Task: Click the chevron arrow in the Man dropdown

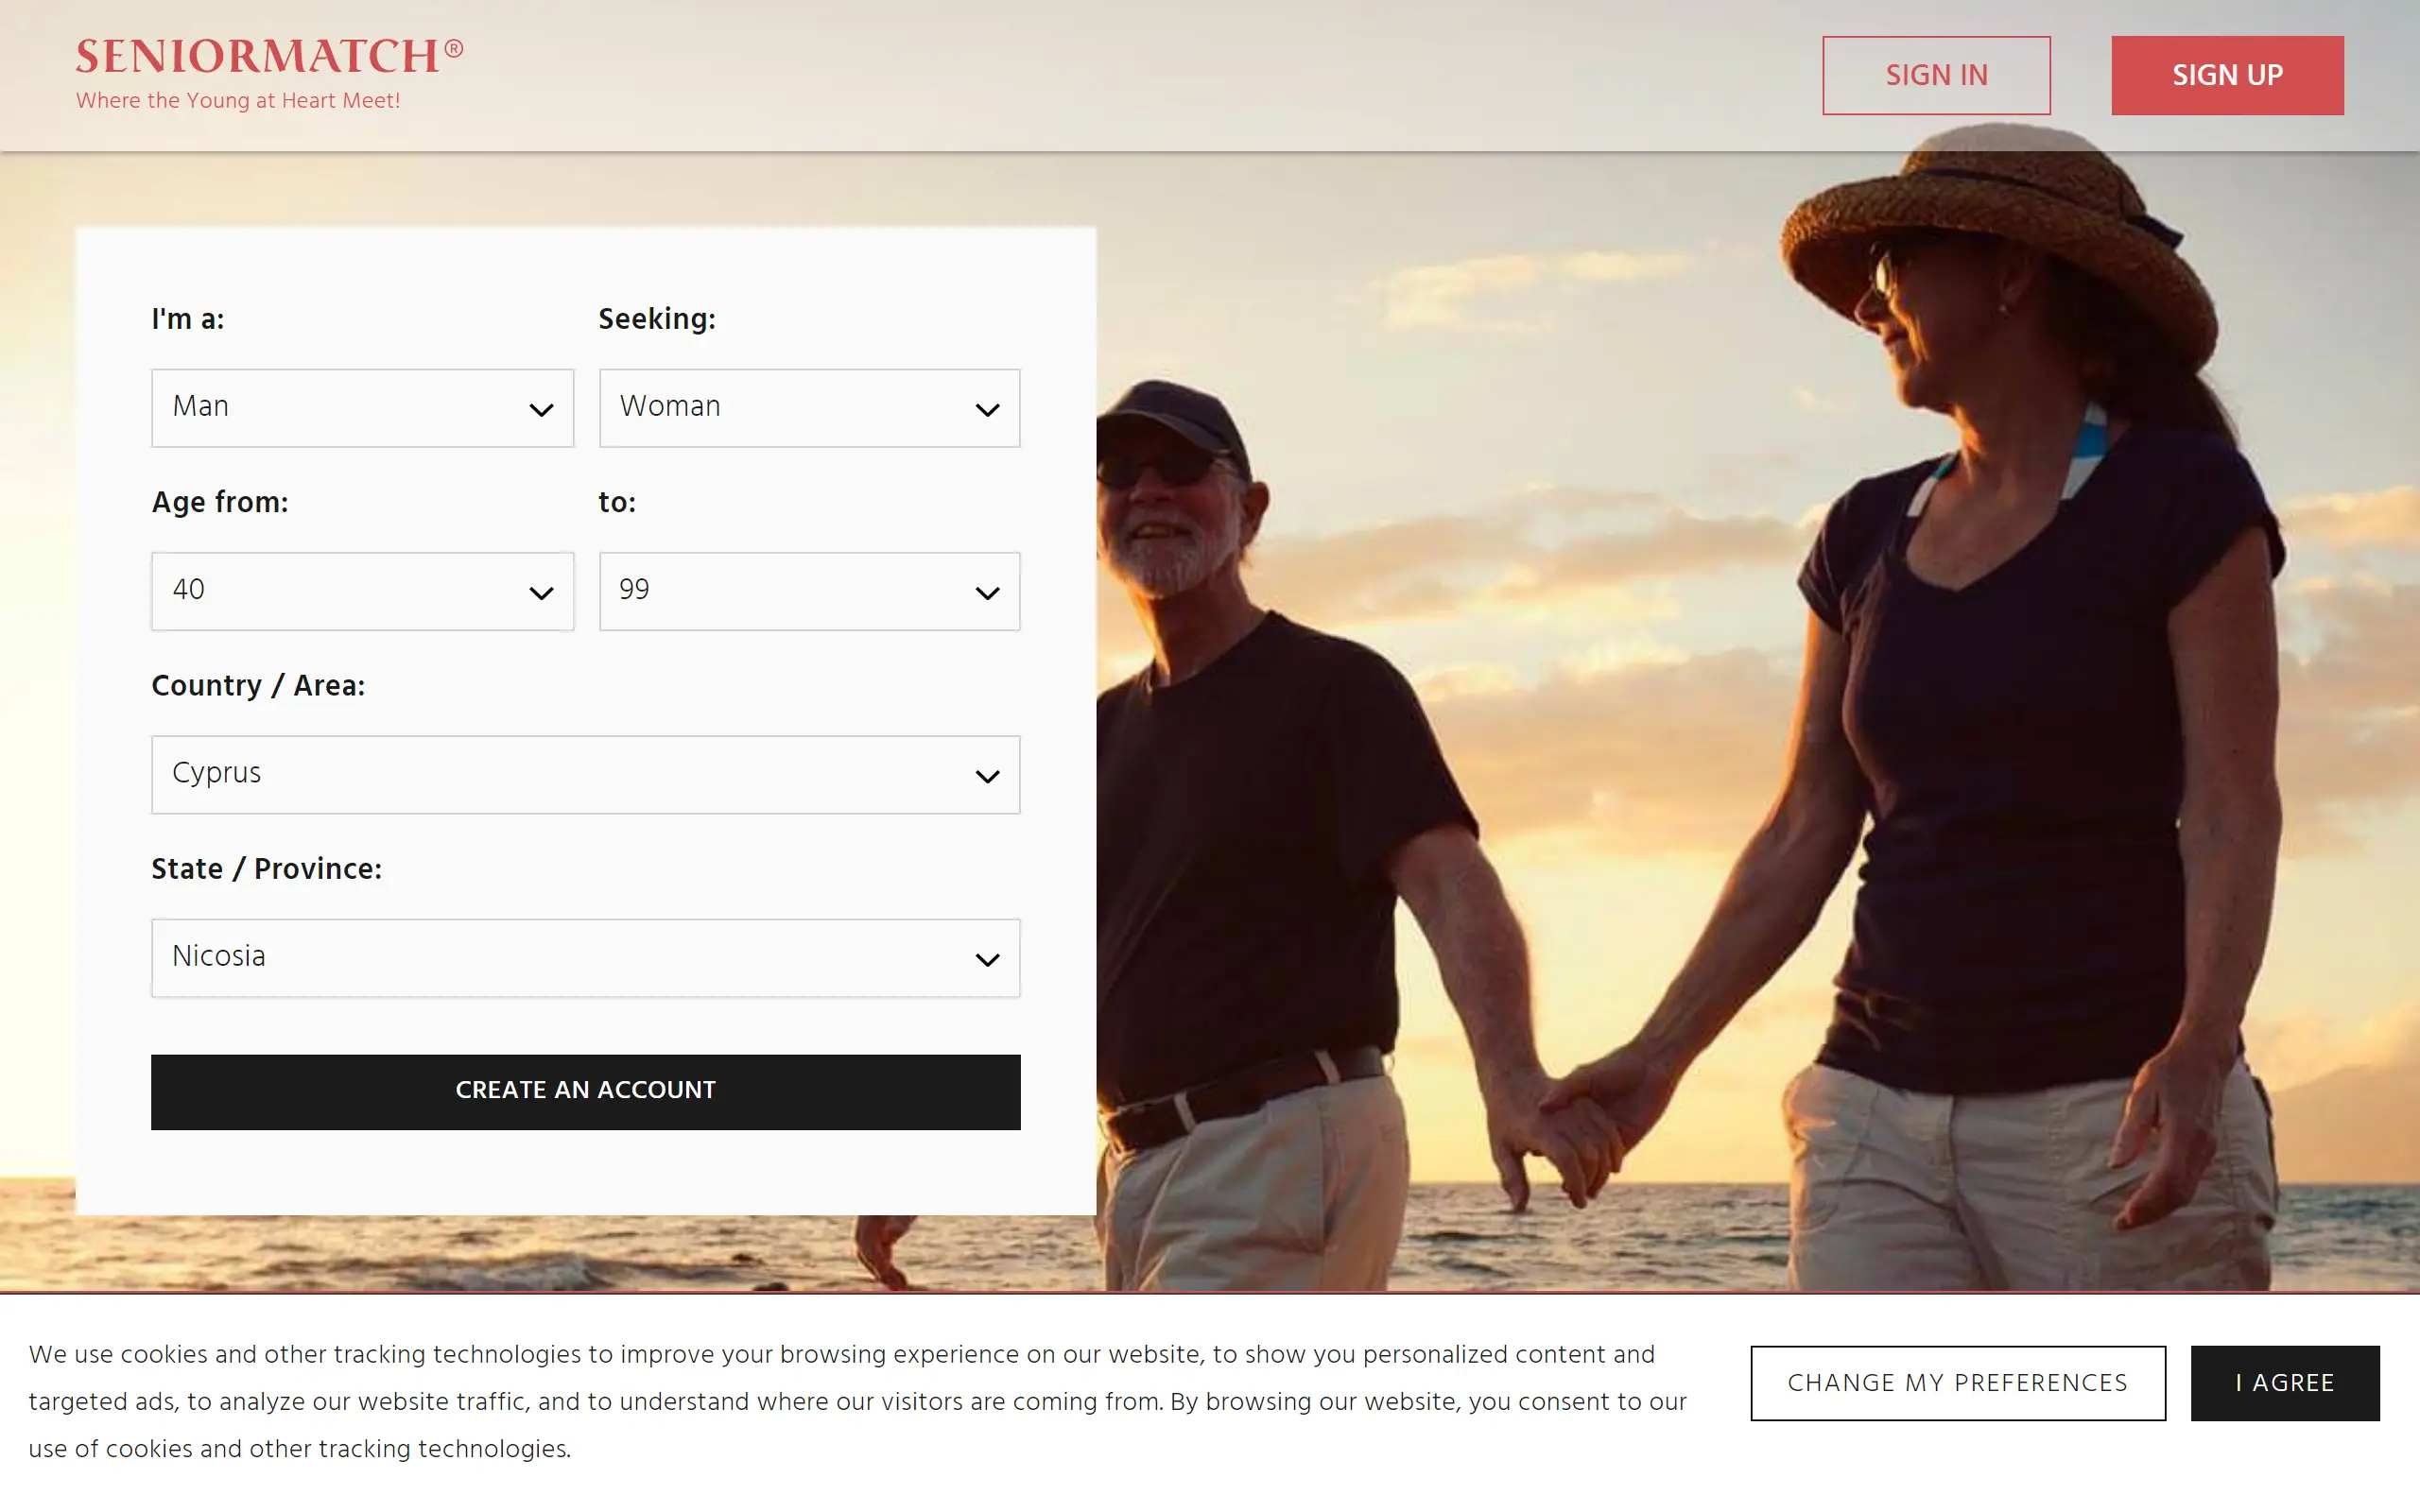Action: tap(541, 410)
